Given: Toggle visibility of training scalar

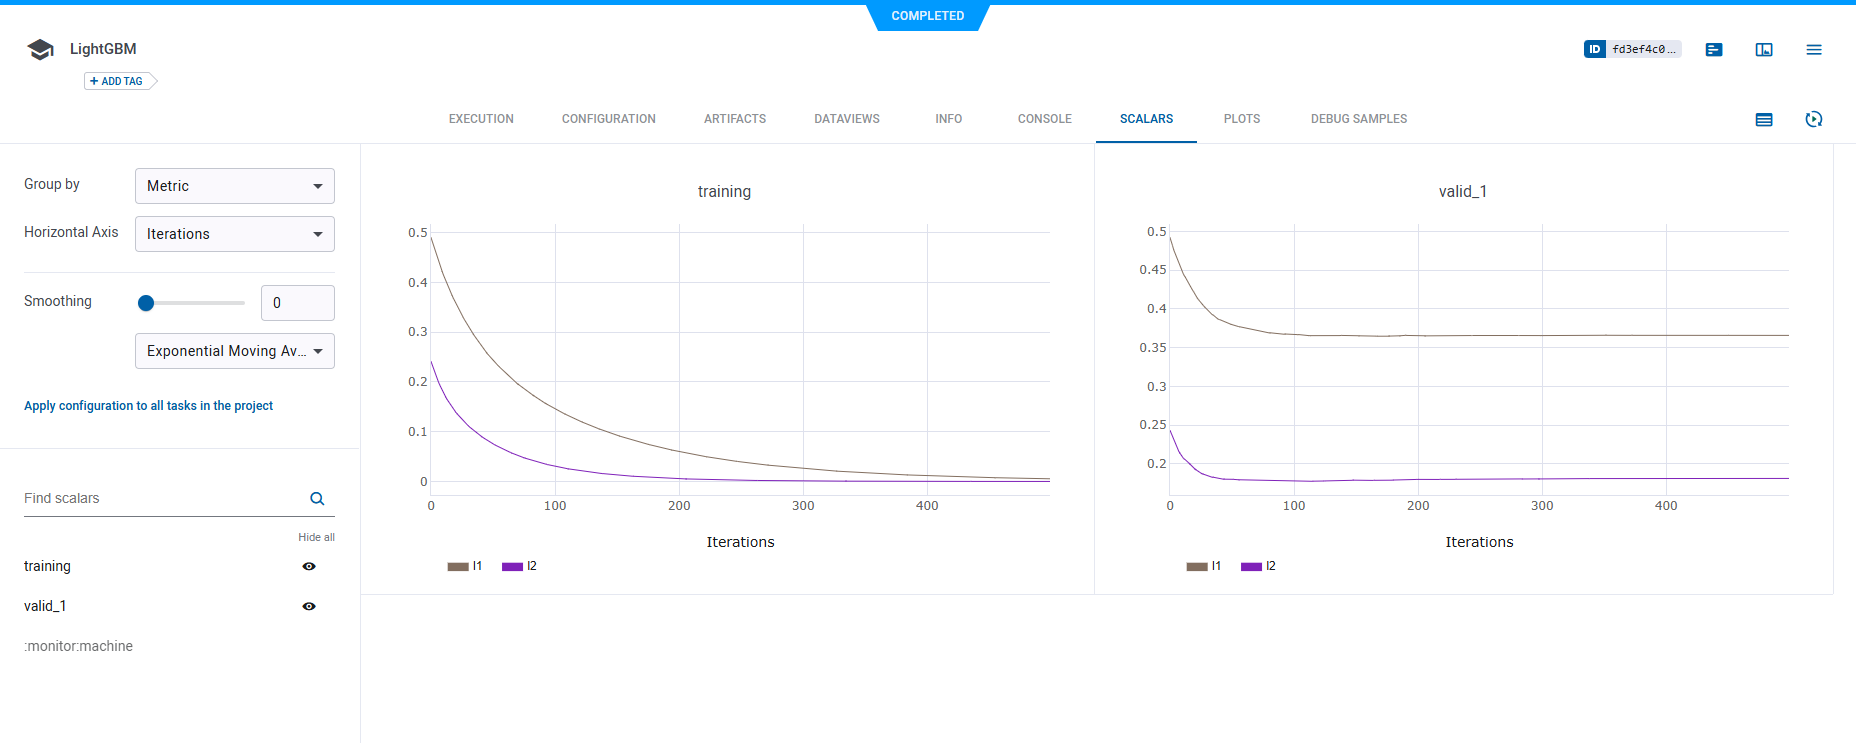Looking at the screenshot, I should (x=309, y=566).
